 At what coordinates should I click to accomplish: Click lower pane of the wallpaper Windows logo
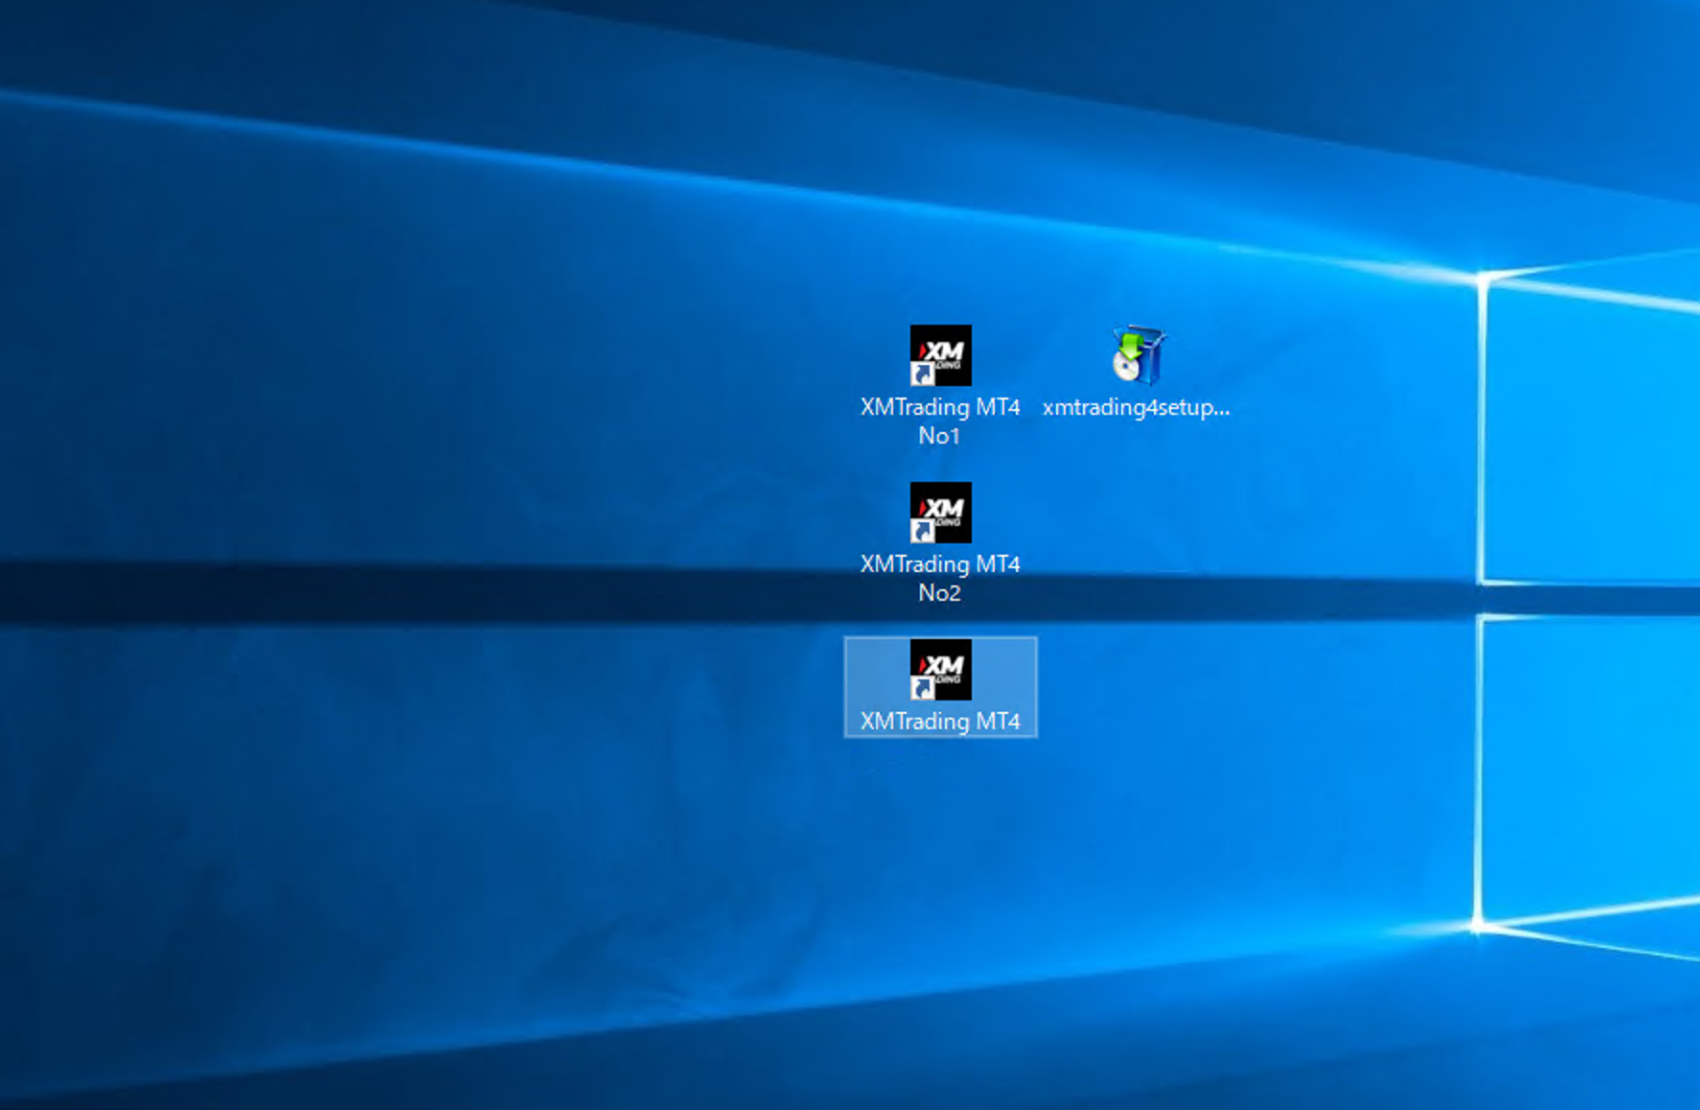[x=1590, y=770]
